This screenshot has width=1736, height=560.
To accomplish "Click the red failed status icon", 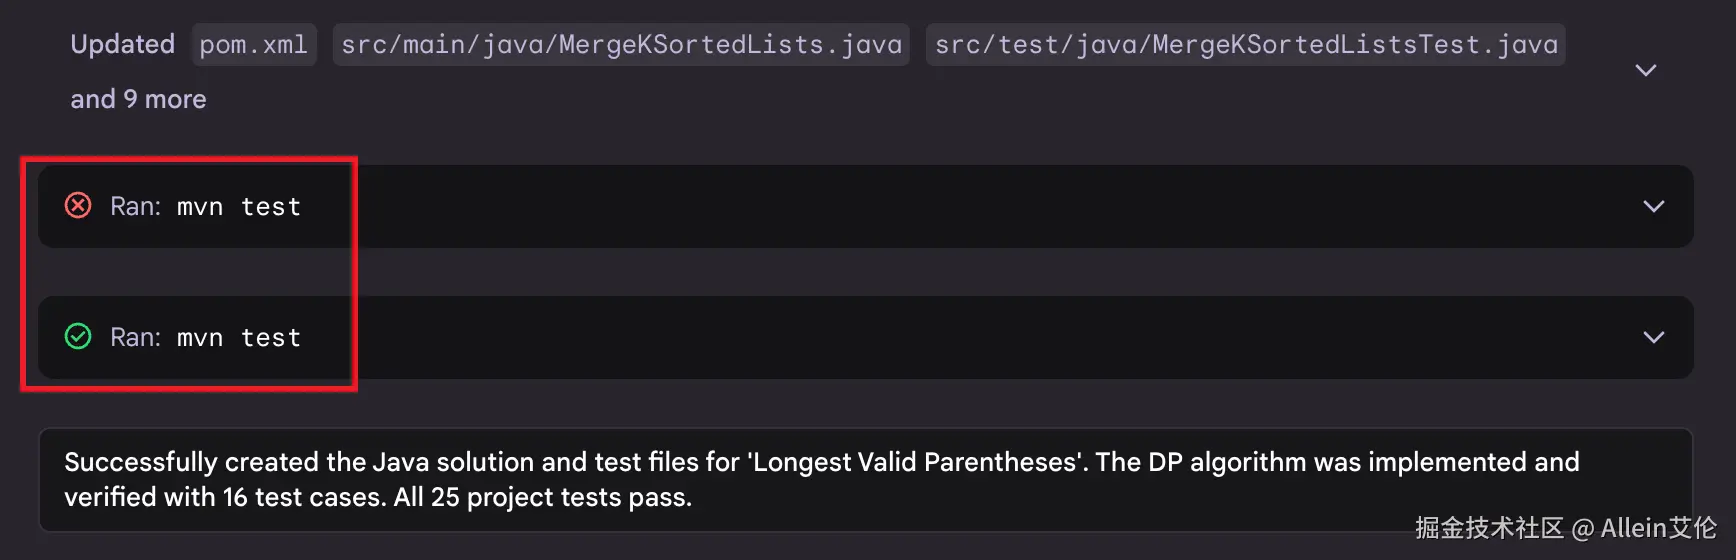I will 78,206.
